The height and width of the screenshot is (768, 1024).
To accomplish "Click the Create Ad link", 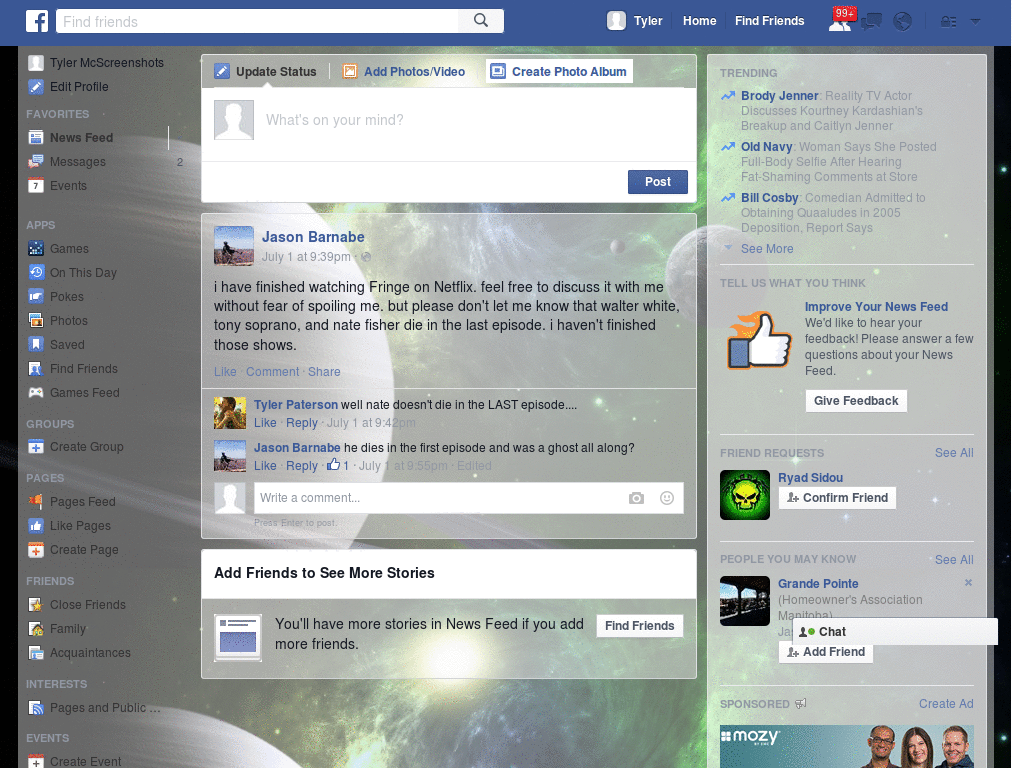I will click(946, 703).
